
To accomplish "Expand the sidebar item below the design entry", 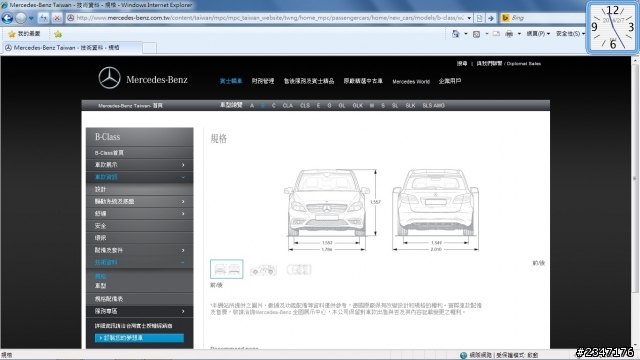I will click(x=183, y=202).
